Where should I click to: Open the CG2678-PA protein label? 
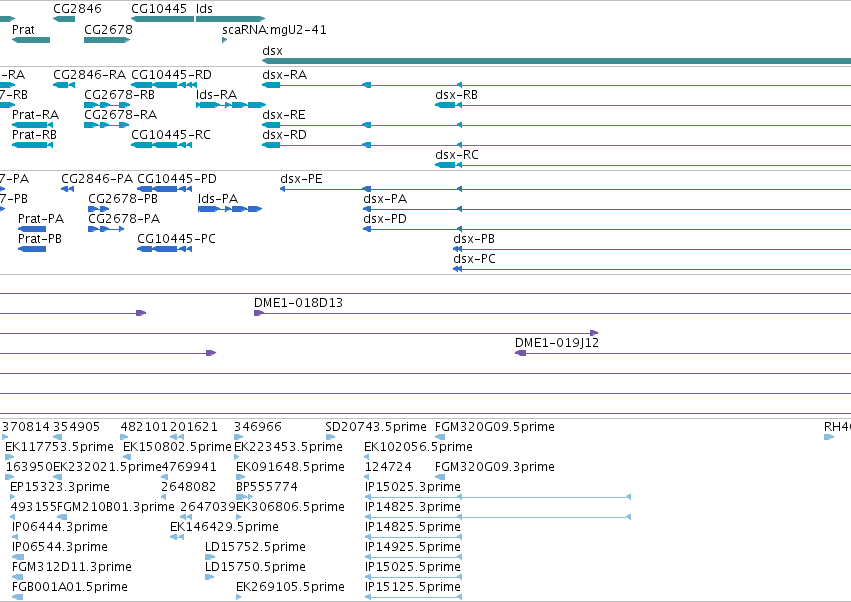(124, 219)
